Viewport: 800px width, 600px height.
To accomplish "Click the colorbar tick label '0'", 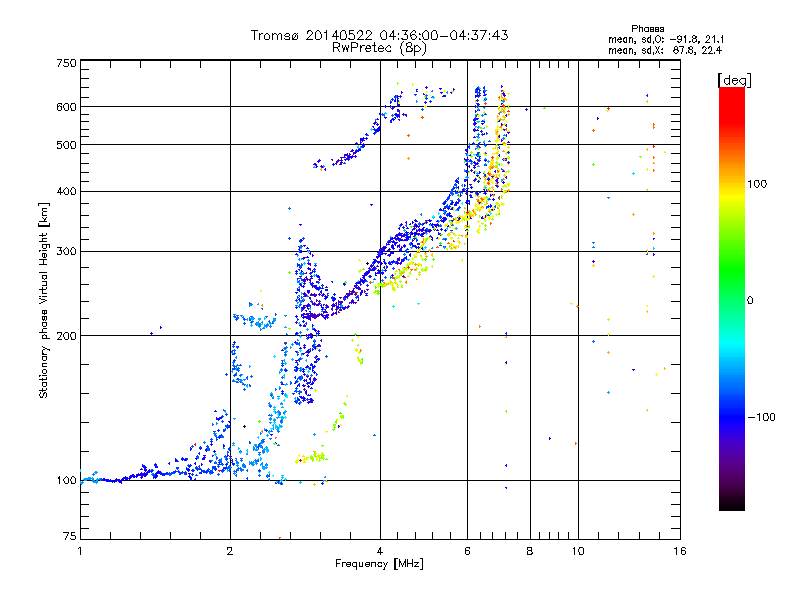I will coord(750,301).
